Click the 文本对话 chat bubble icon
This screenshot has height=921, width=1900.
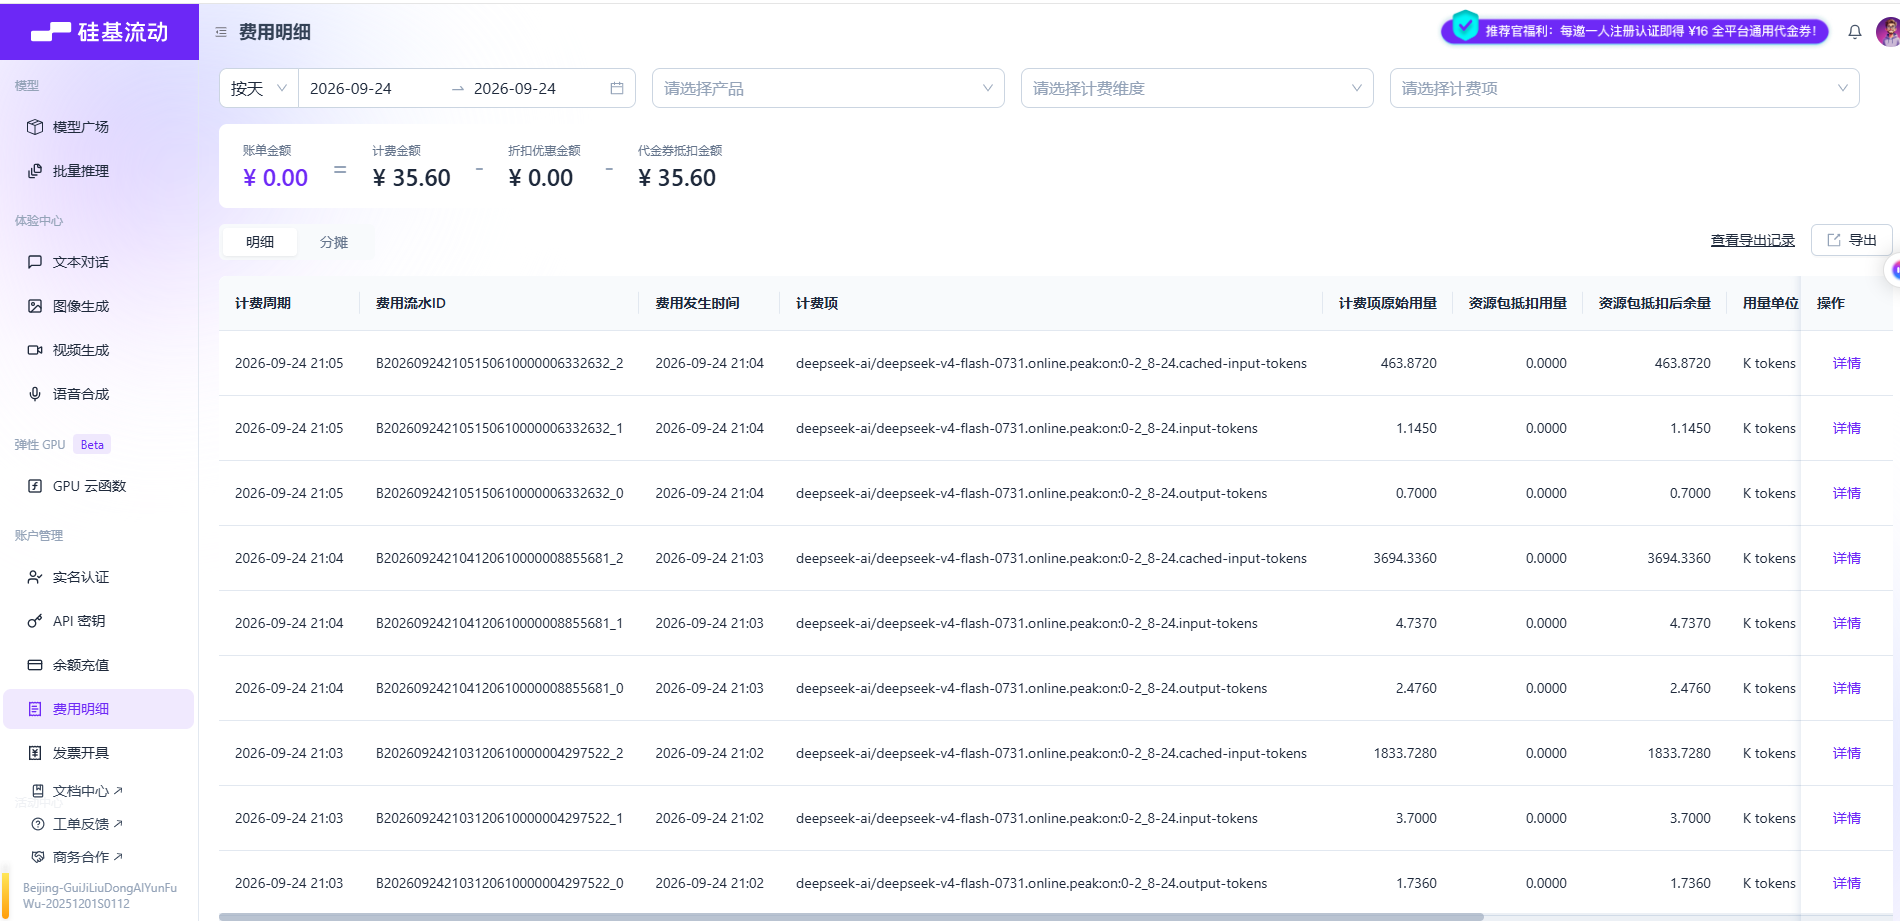click(35, 262)
